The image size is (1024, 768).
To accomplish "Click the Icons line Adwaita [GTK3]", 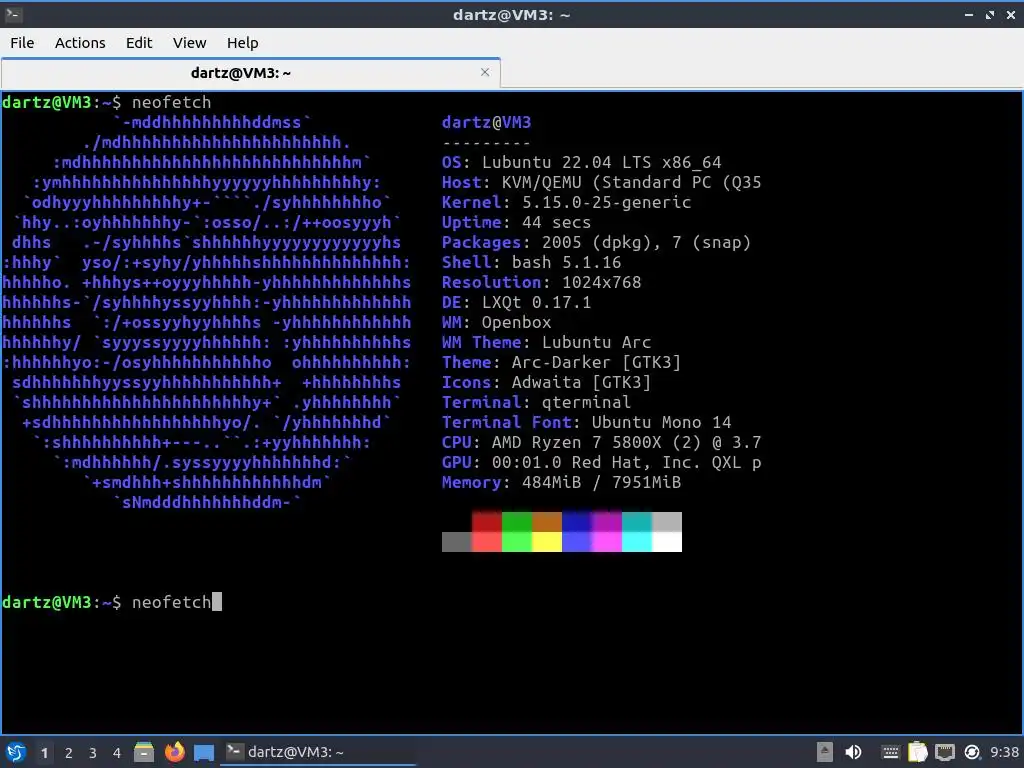I will point(546,383).
